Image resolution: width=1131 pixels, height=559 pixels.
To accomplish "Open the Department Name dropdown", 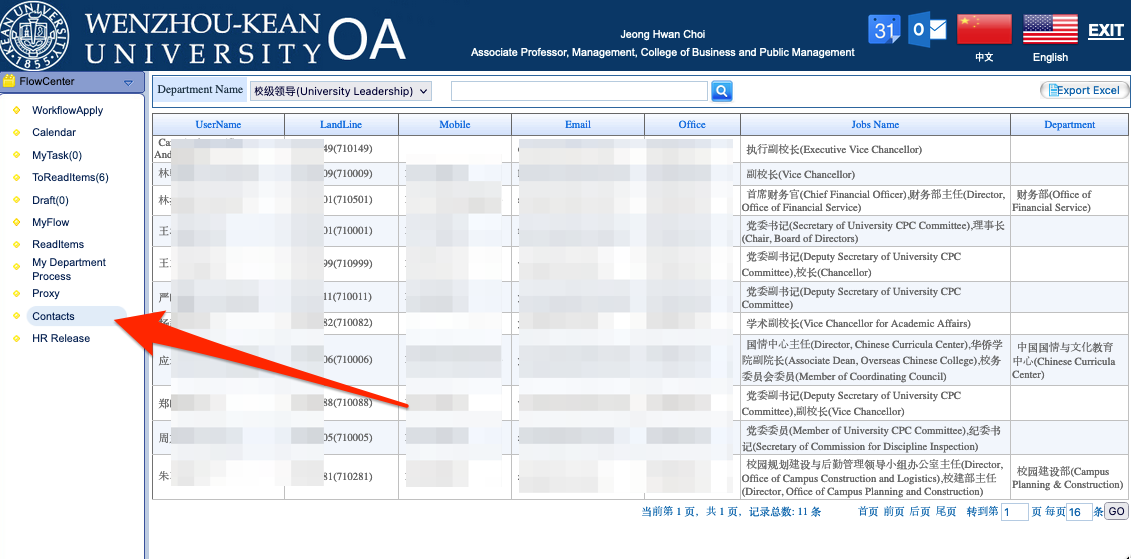I will click(x=340, y=91).
